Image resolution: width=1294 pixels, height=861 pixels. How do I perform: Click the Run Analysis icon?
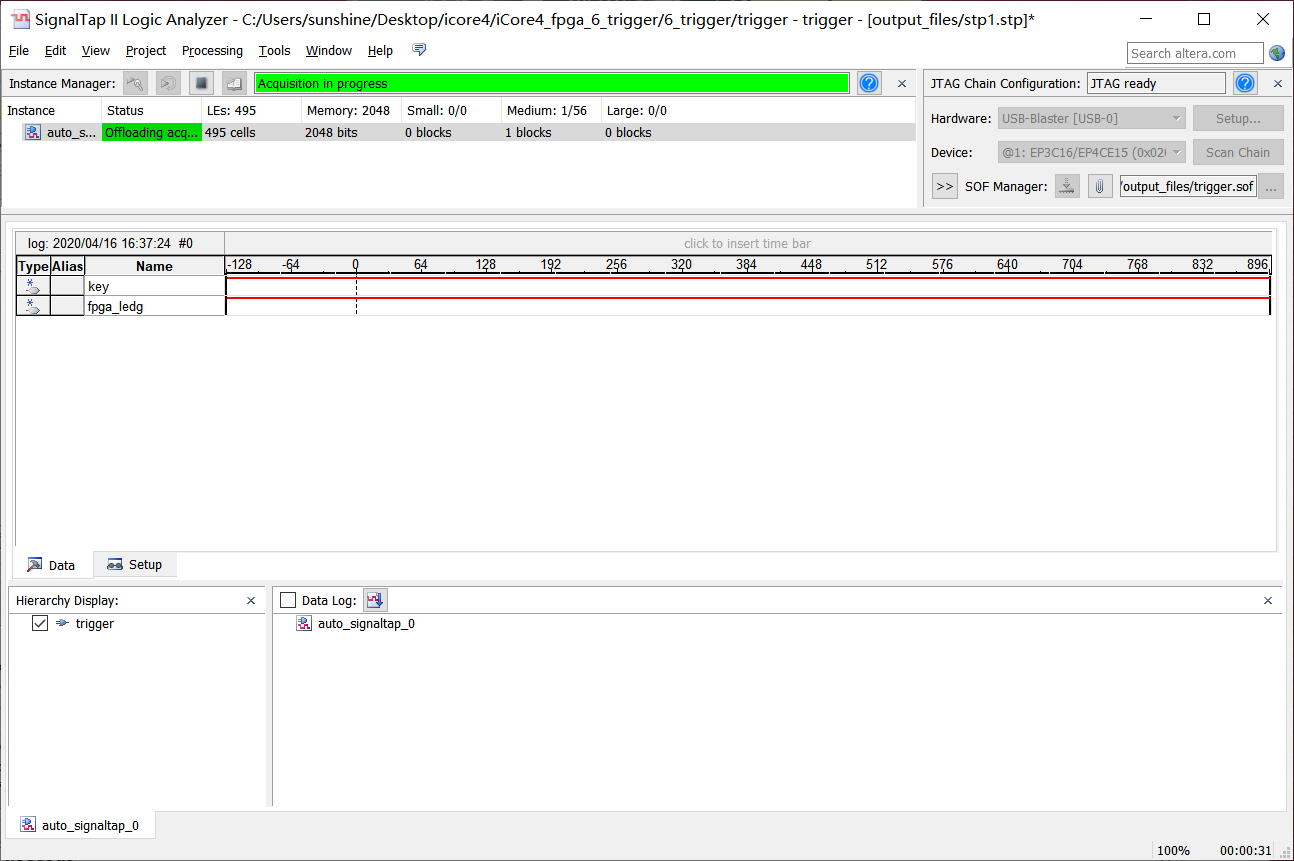coord(136,84)
